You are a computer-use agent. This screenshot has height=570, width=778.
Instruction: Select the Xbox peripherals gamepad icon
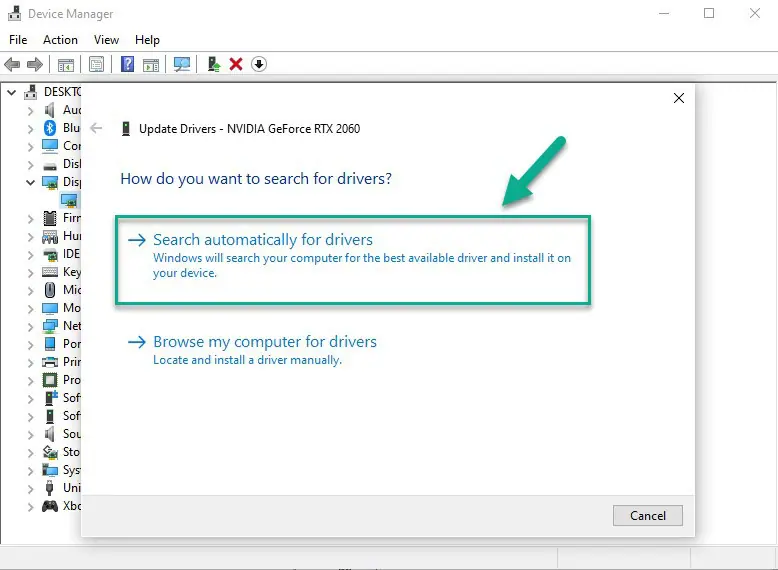50,507
